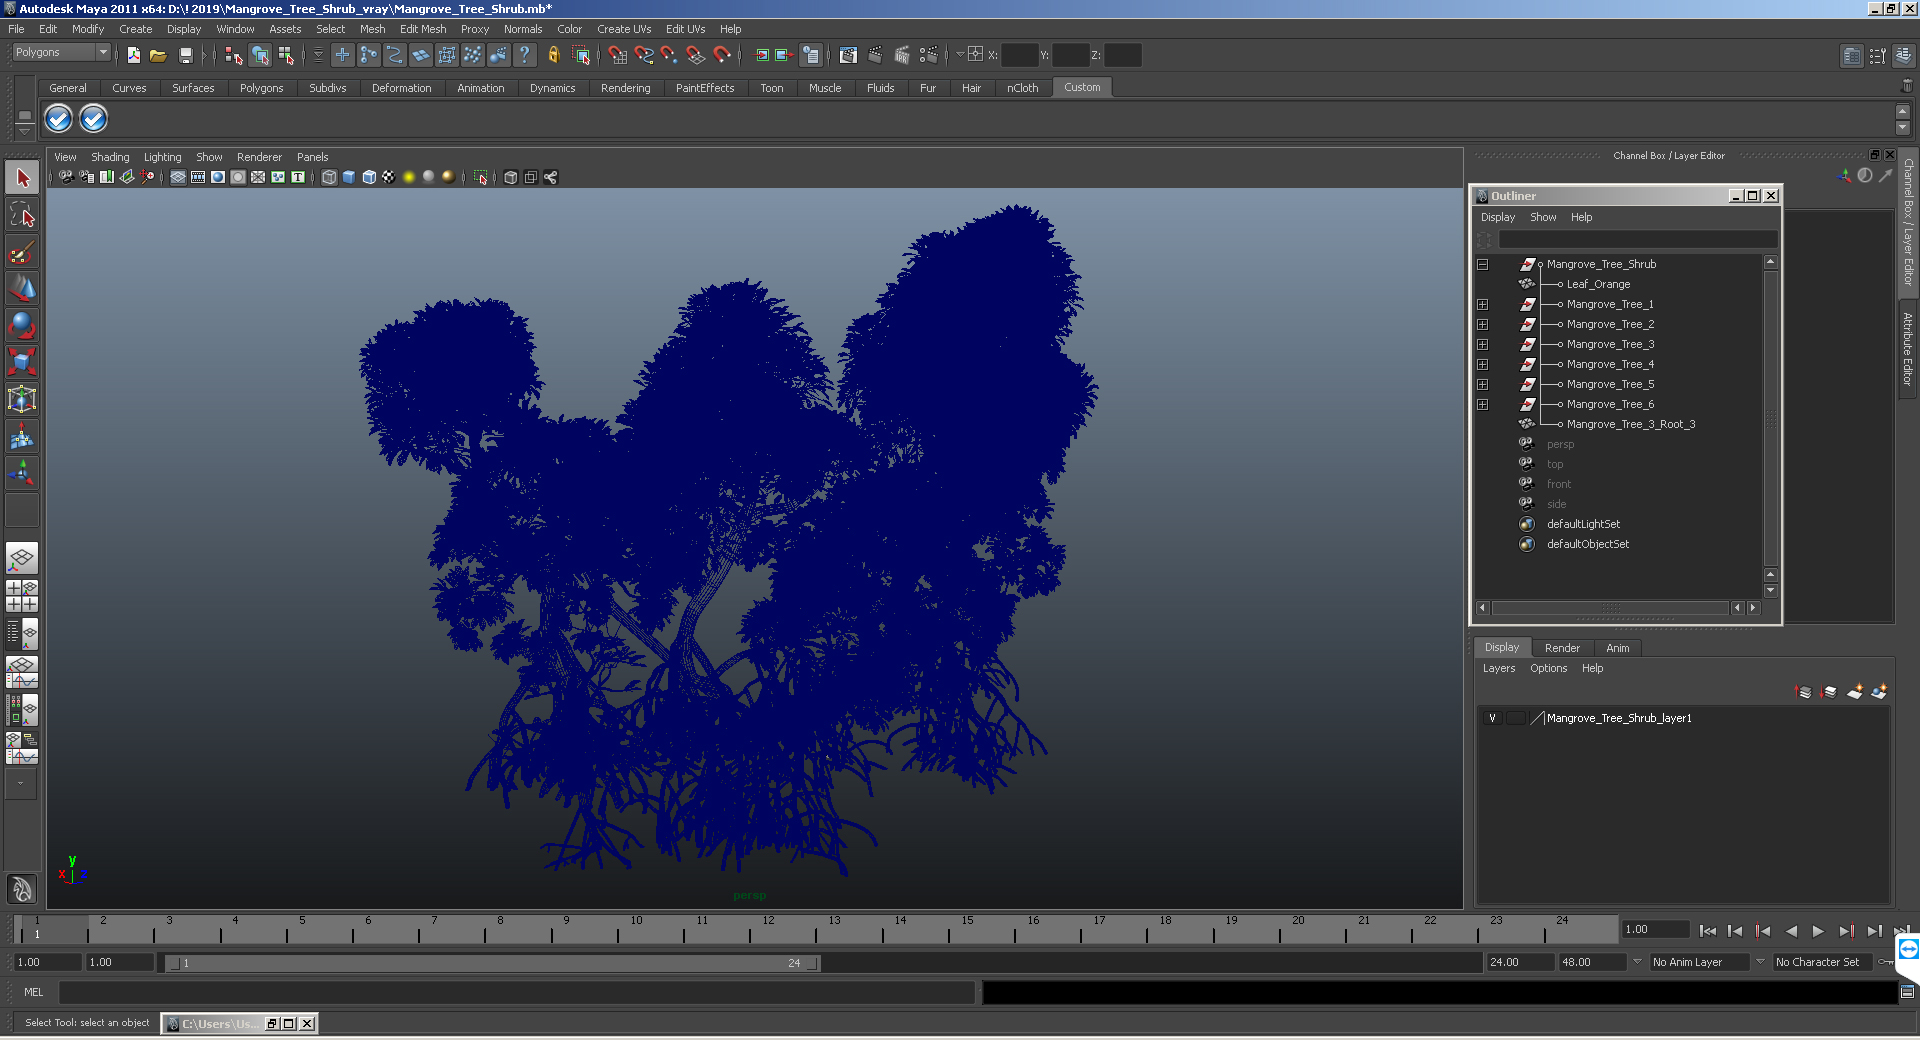Enable snap to points magnet

669,55
